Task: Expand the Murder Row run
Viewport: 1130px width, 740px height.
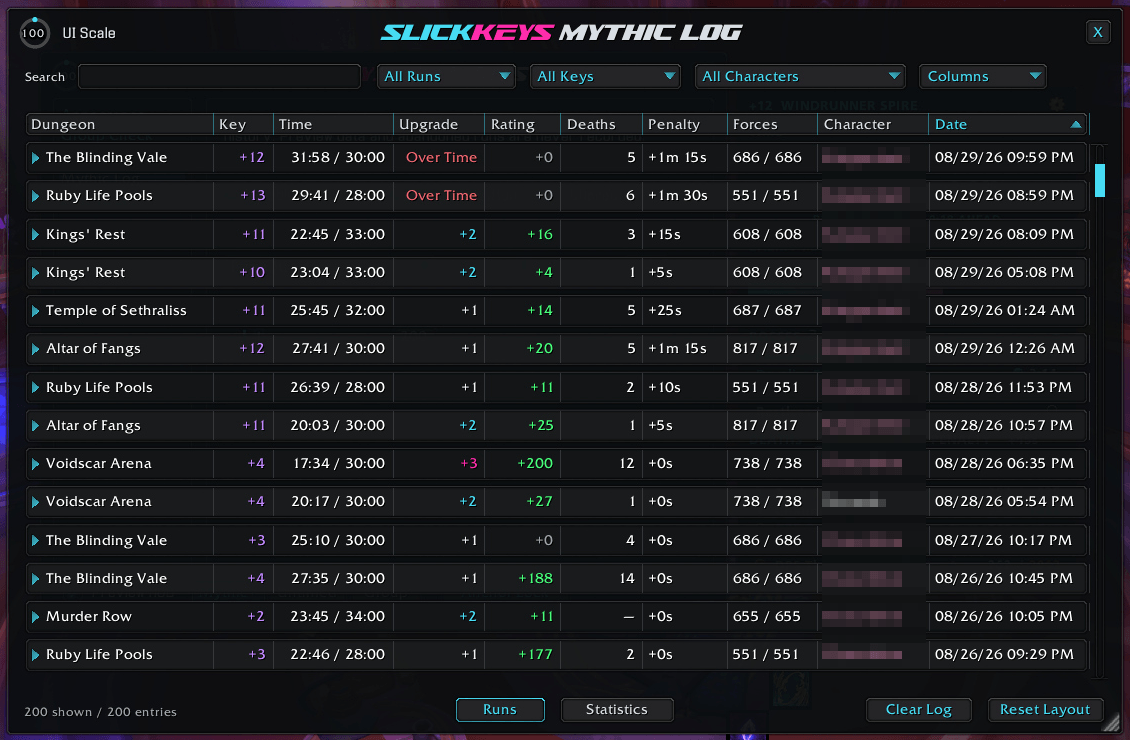Action: (35, 617)
